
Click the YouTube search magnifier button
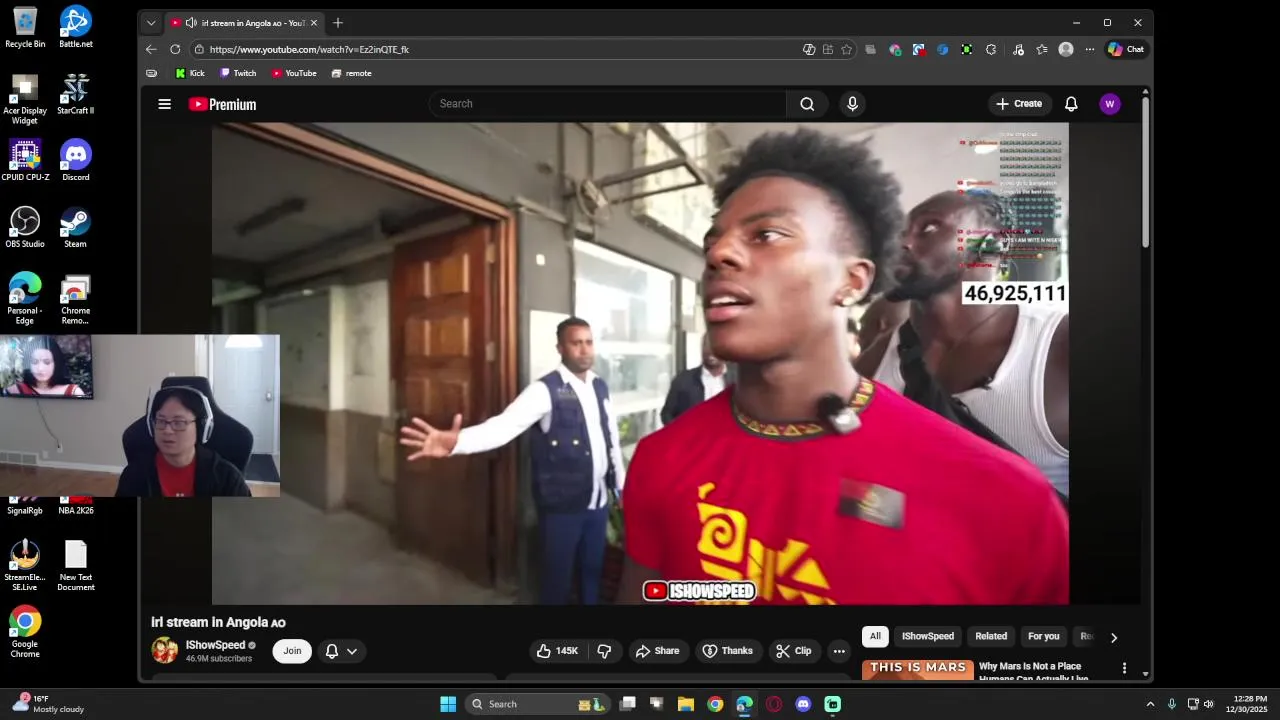807,104
